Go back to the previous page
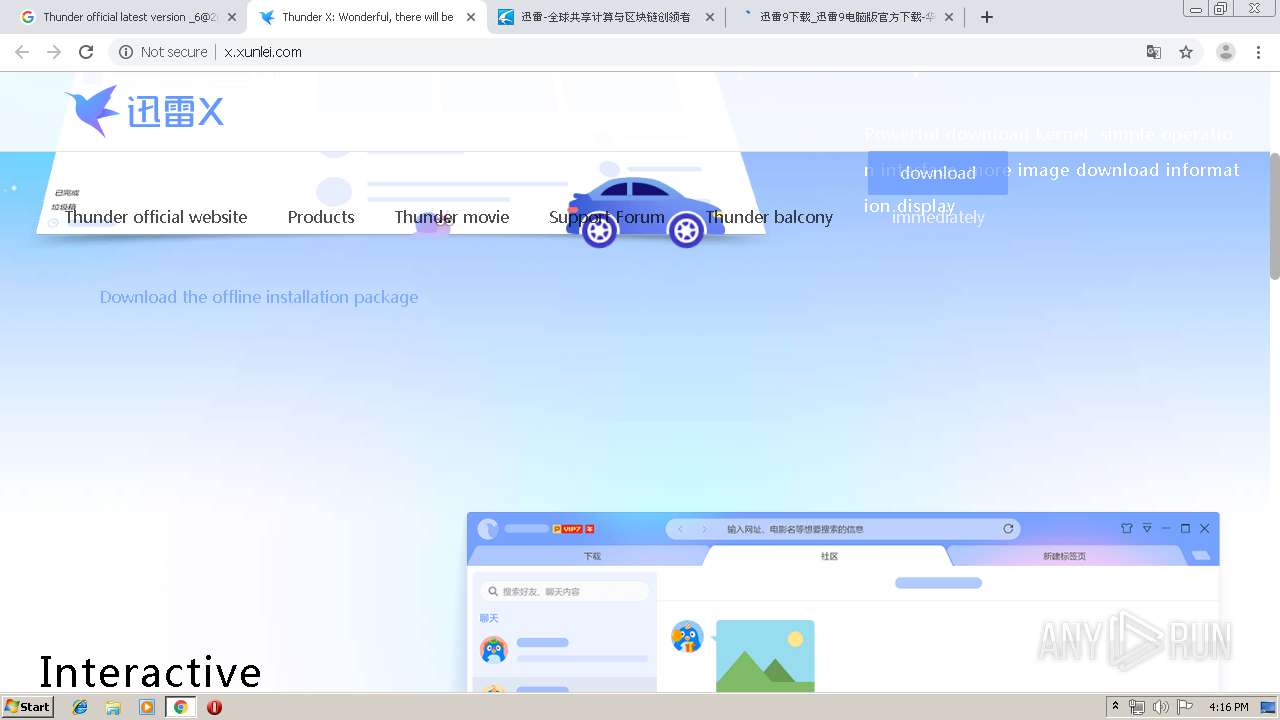Viewport: 1280px width, 720px height. click(x=22, y=52)
